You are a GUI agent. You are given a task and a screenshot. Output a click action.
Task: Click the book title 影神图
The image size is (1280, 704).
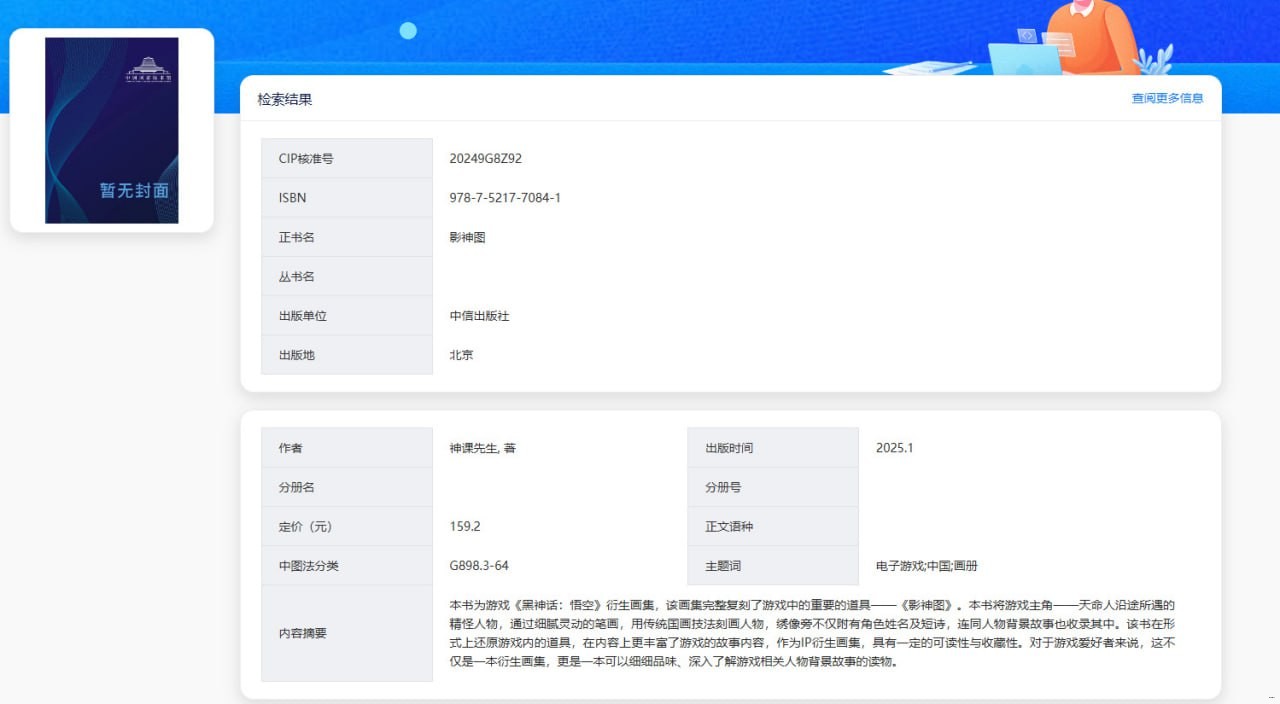pyautogui.click(x=467, y=238)
